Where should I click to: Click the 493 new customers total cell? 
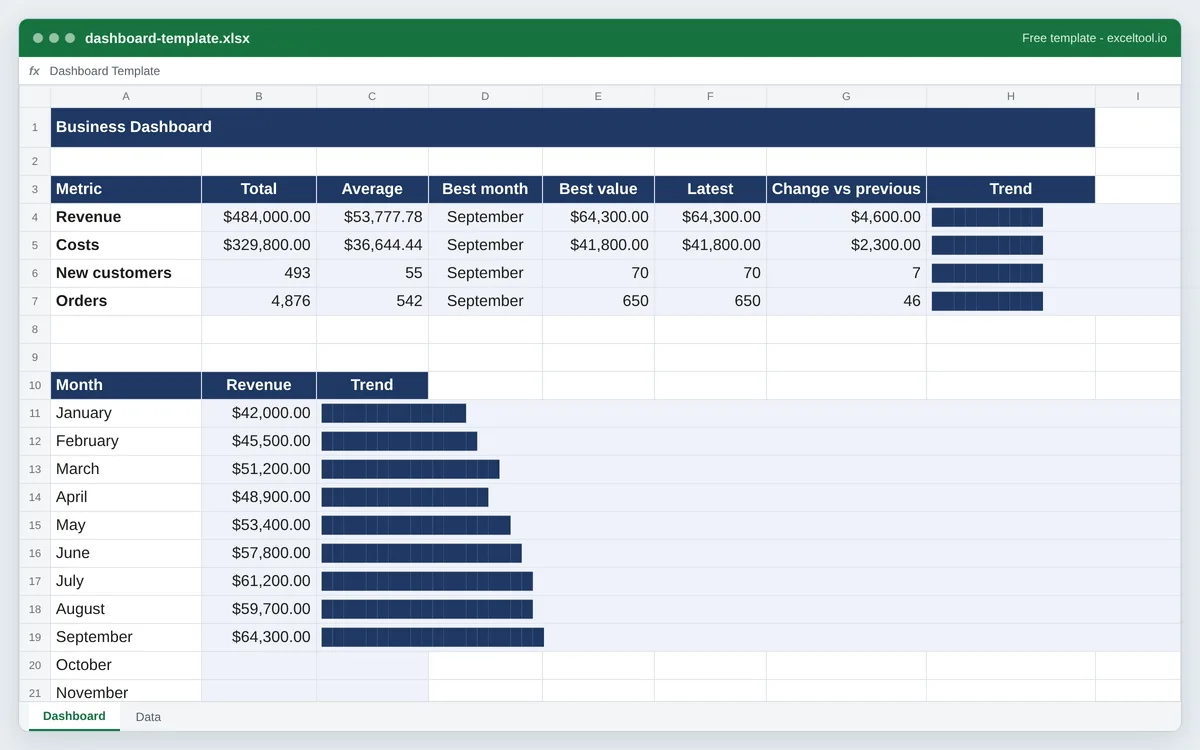click(x=259, y=273)
